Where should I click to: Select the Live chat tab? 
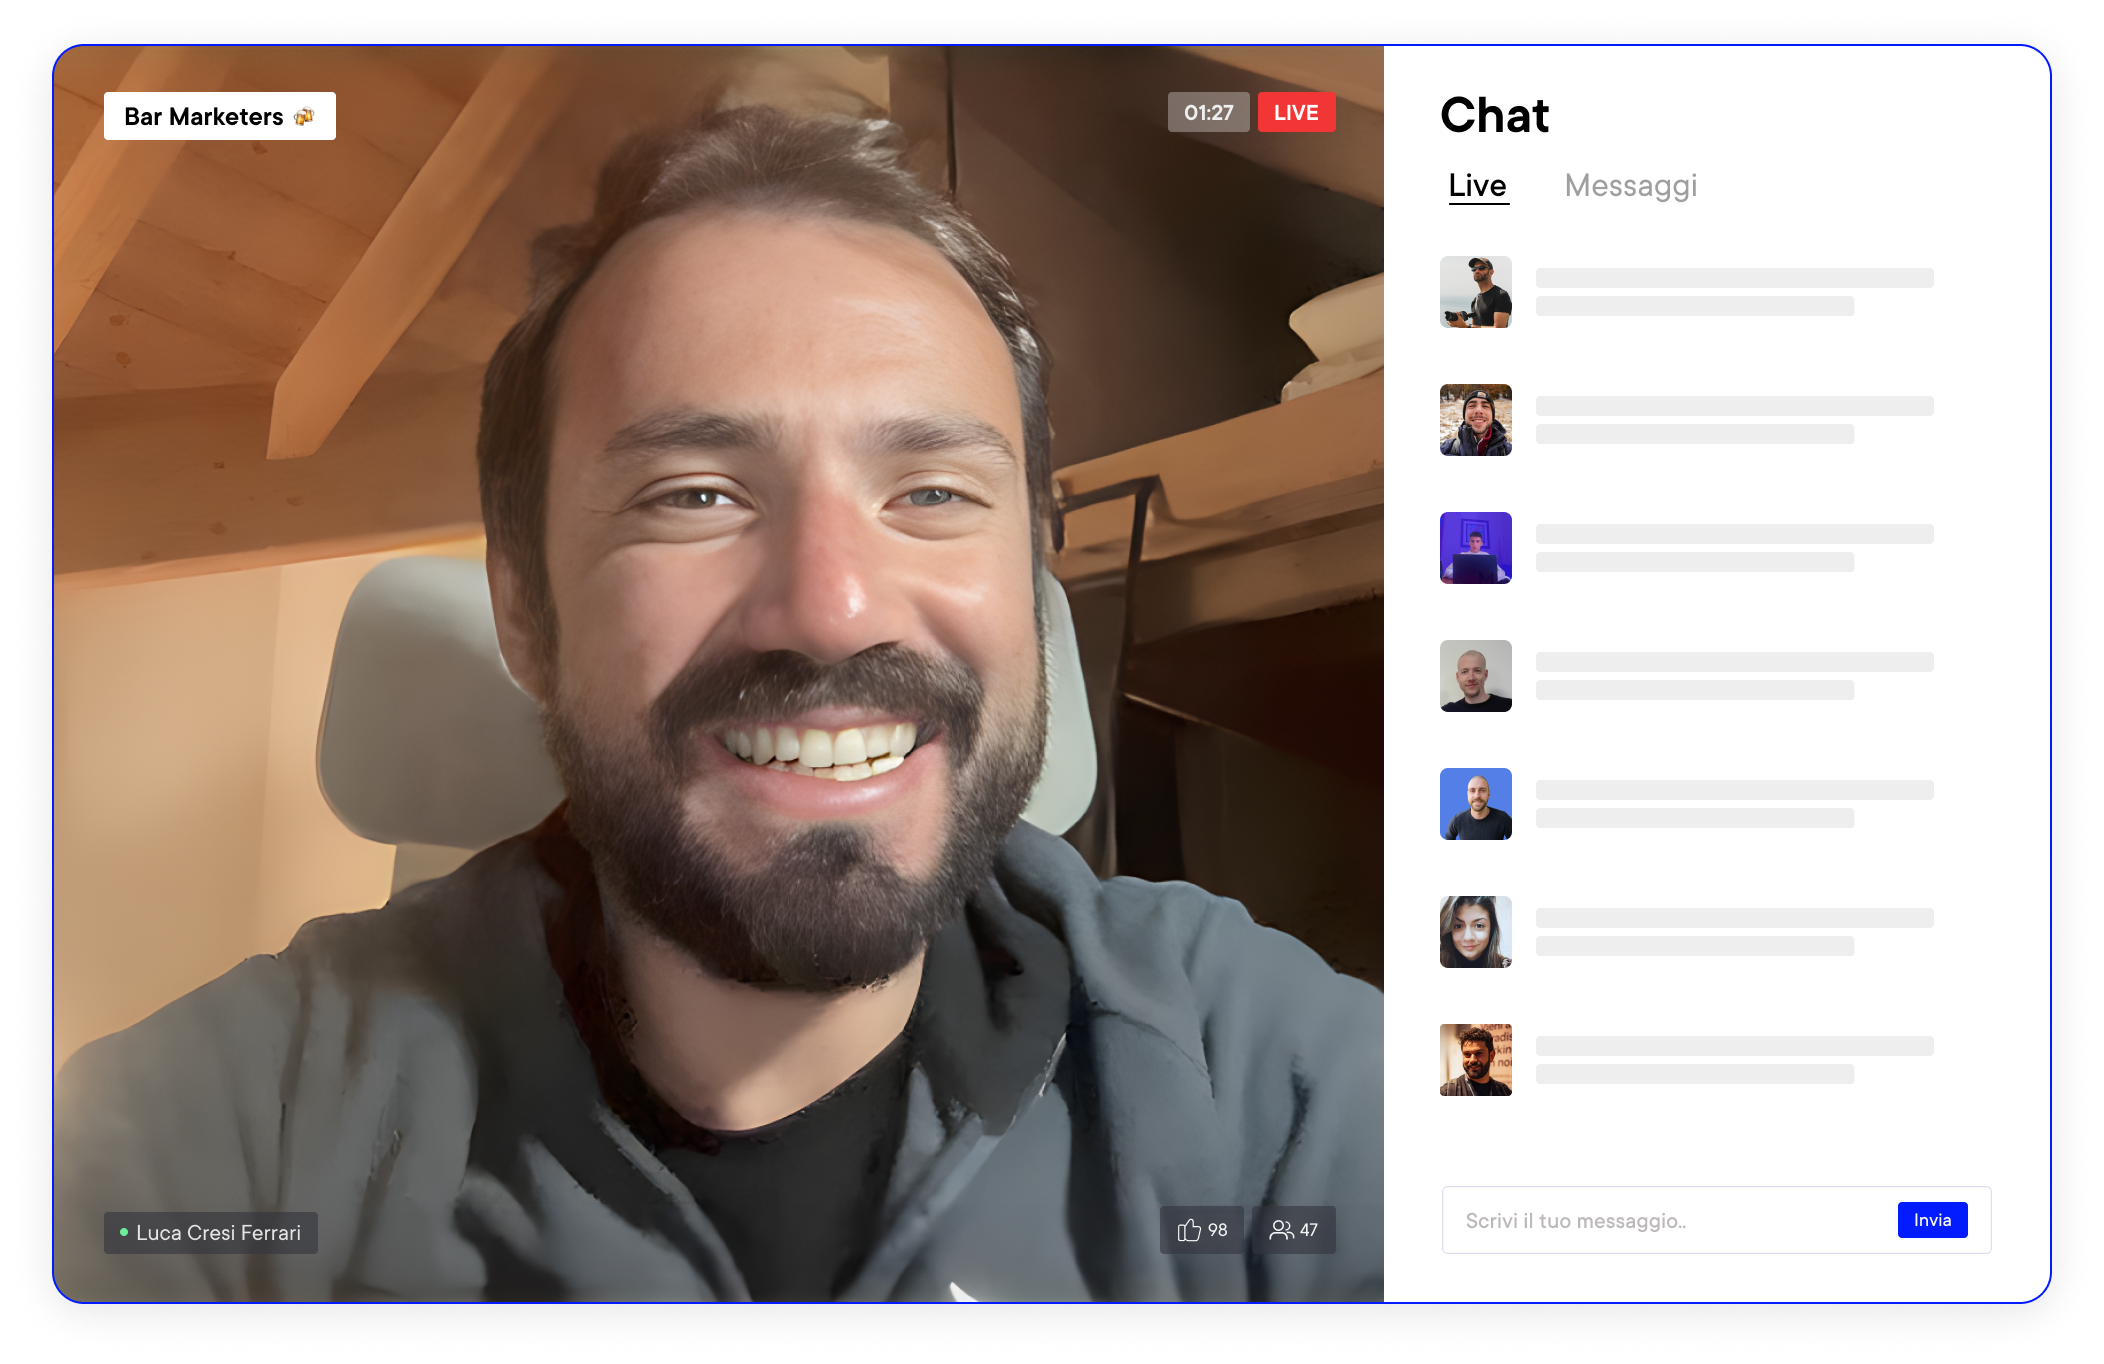coord(1477,186)
